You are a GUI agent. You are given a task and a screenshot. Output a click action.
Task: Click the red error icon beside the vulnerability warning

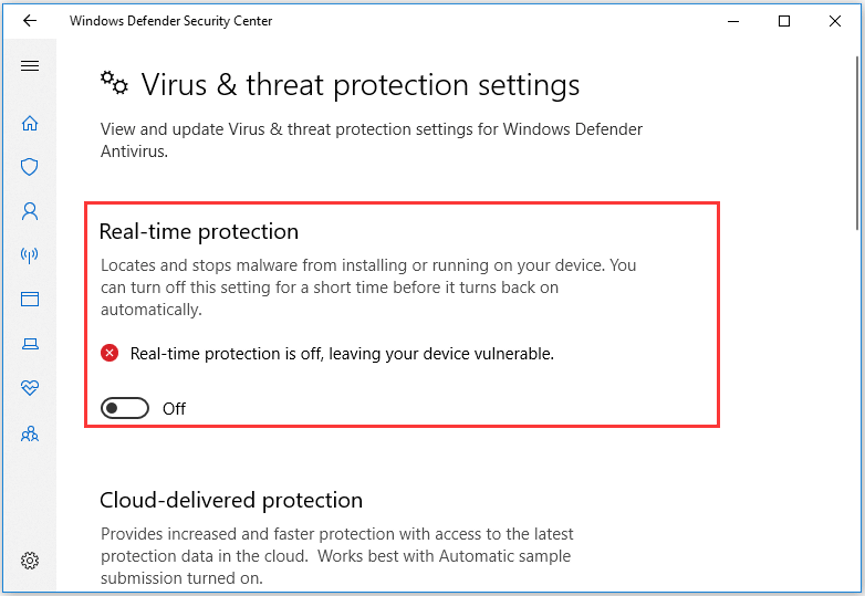[x=110, y=353]
